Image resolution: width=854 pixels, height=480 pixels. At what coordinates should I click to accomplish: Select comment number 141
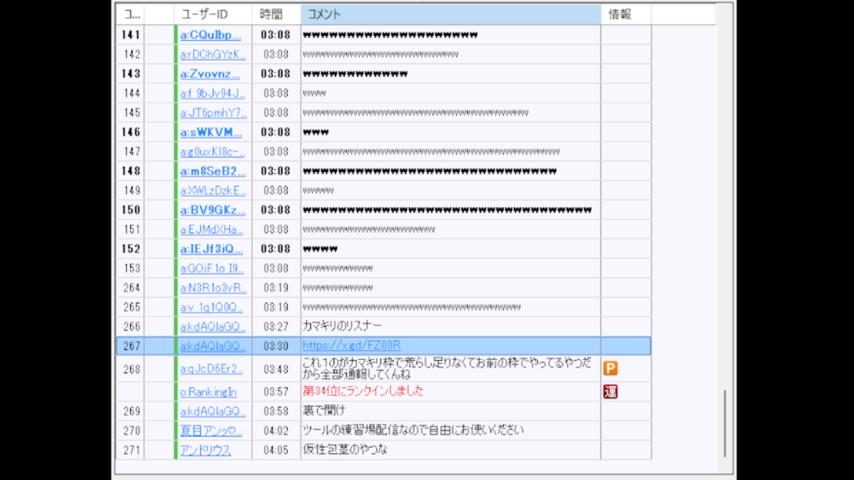131,35
